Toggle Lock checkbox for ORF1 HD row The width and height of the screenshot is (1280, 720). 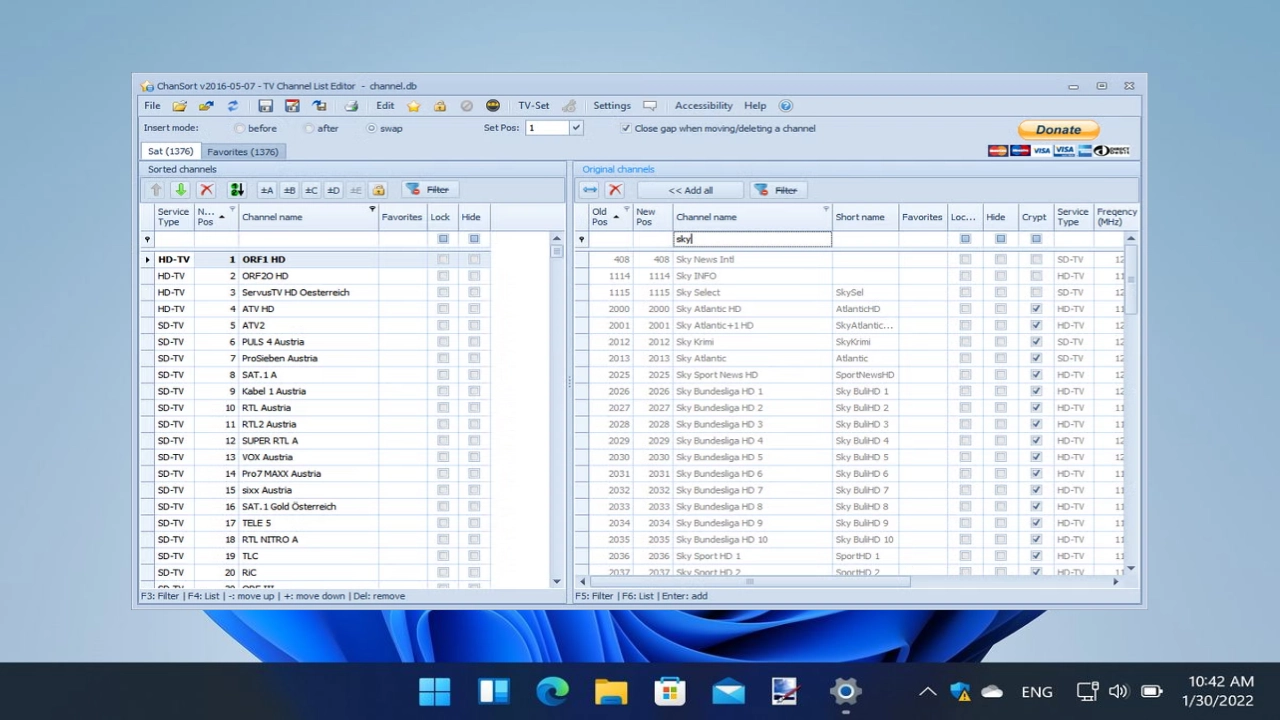click(443, 259)
